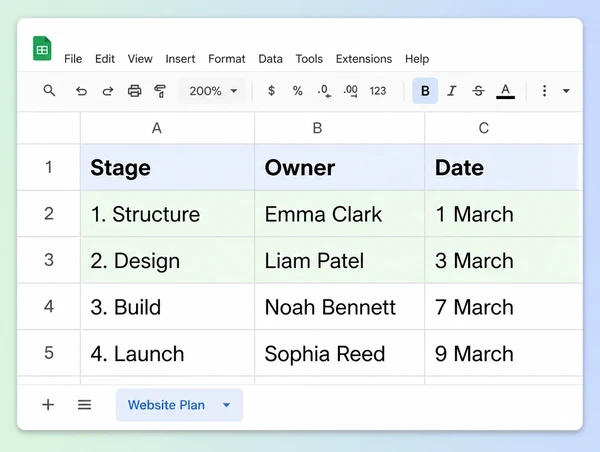This screenshot has width=600, height=452.
Task: Select row 4 header
Action: coord(49,307)
